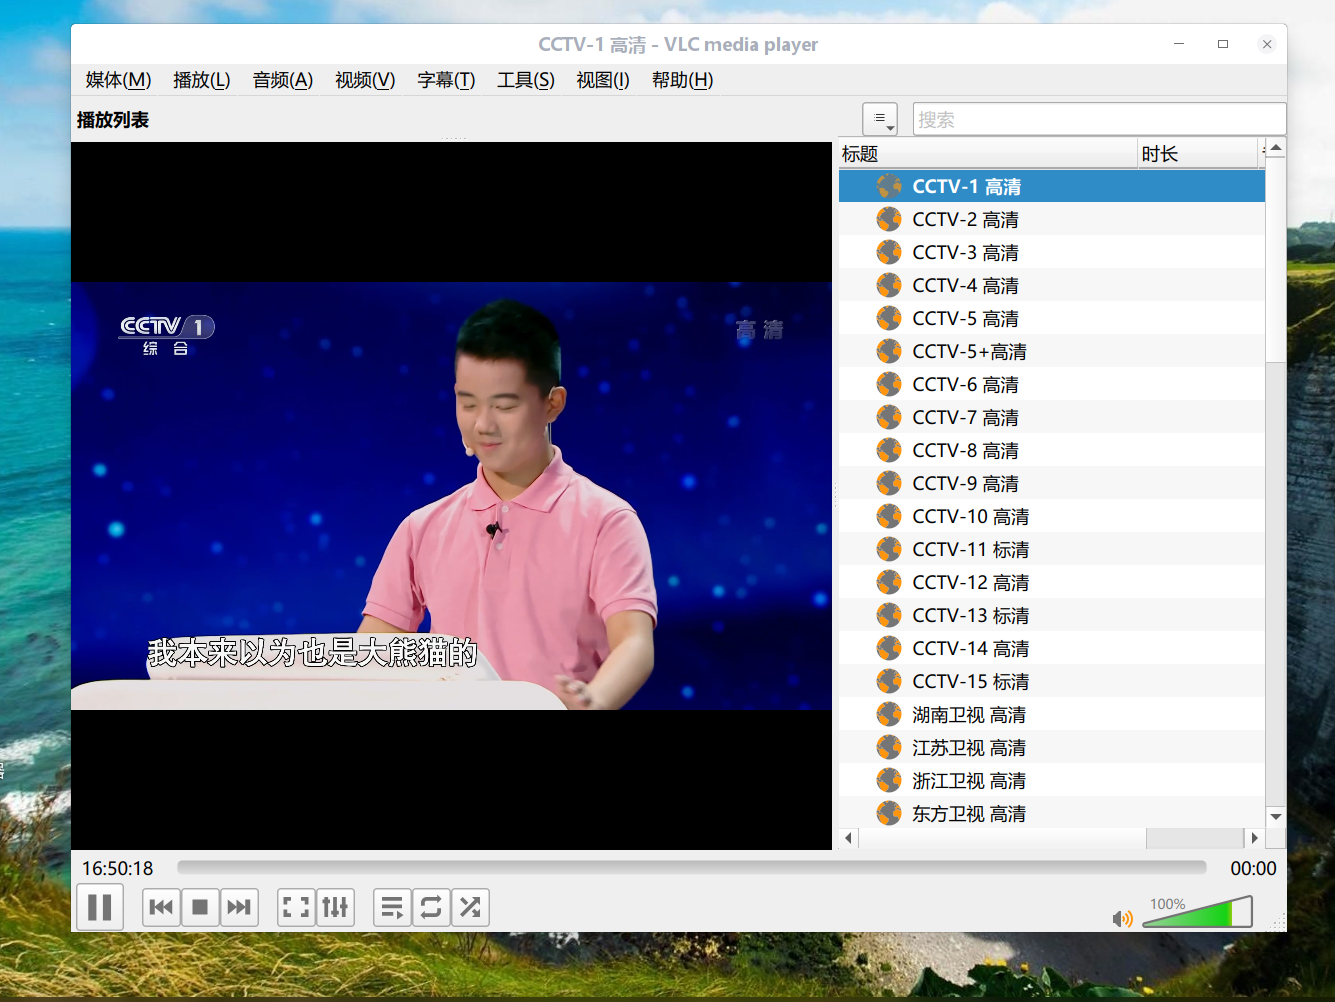Enter fullscreen video mode
1335x1002 pixels.
click(296, 907)
